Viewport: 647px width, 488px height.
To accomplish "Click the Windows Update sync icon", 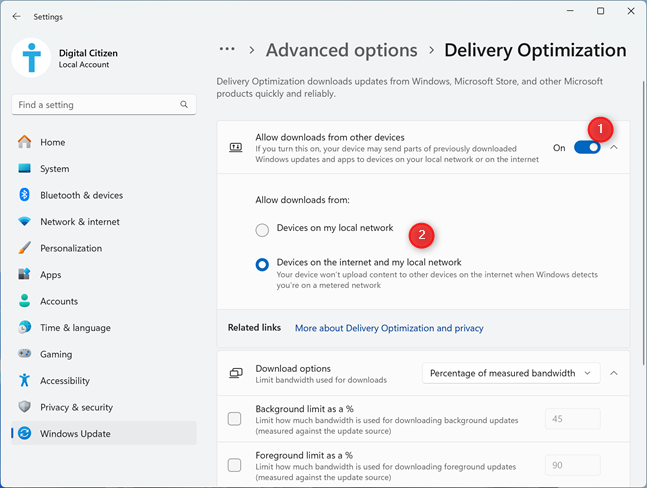I will [x=24, y=433].
